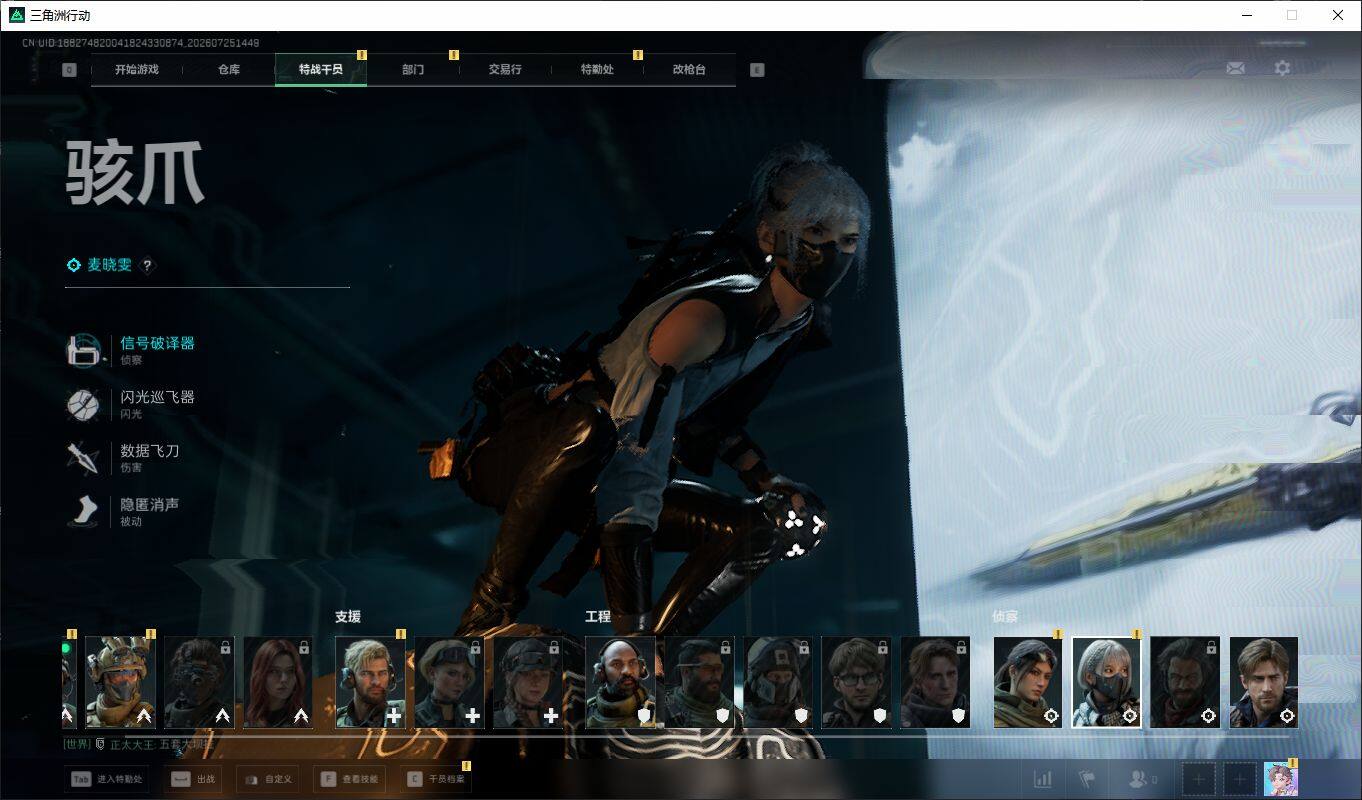Open the 开始游戏 tab
1362x800 pixels.
pyautogui.click(x=136, y=70)
